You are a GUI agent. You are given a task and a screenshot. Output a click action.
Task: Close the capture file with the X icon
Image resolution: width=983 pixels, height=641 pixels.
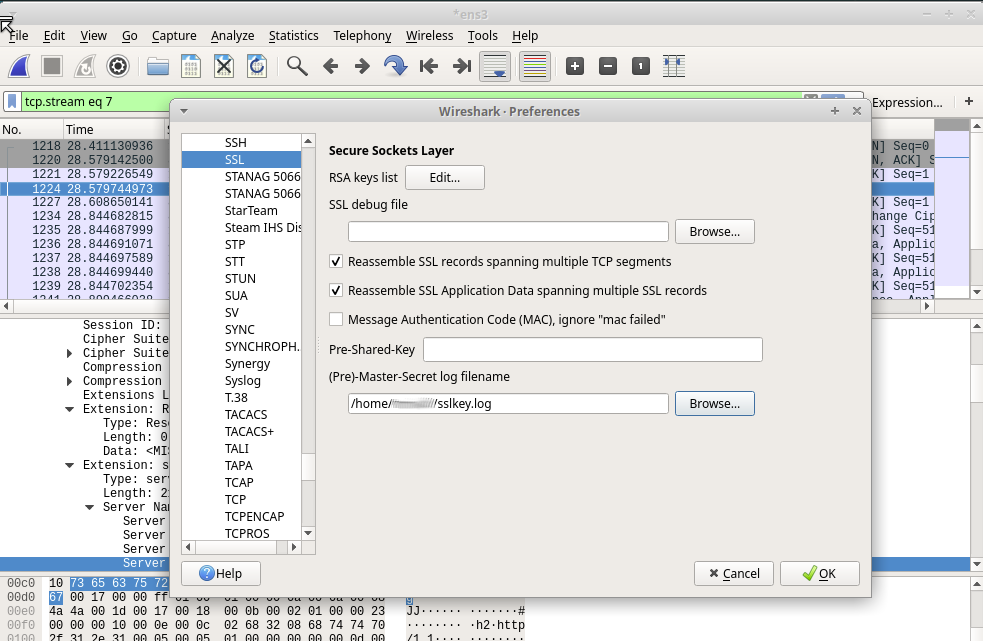pos(224,66)
